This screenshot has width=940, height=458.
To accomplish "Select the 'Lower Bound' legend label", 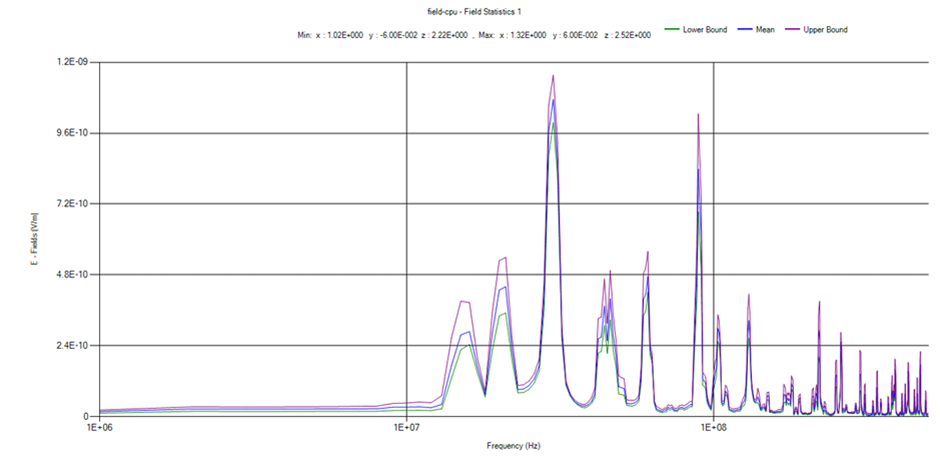I will click(704, 30).
